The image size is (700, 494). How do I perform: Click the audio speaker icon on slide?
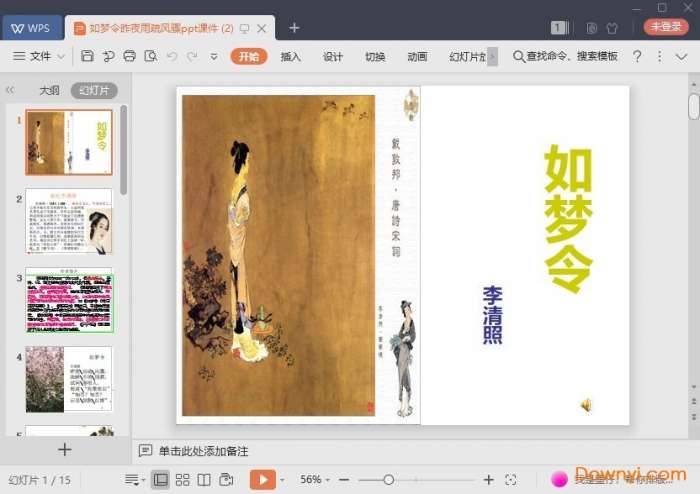click(586, 405)
